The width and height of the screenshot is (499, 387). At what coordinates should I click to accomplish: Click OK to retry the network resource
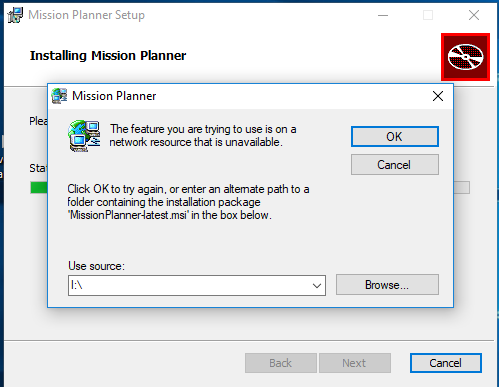pos(395,136)
